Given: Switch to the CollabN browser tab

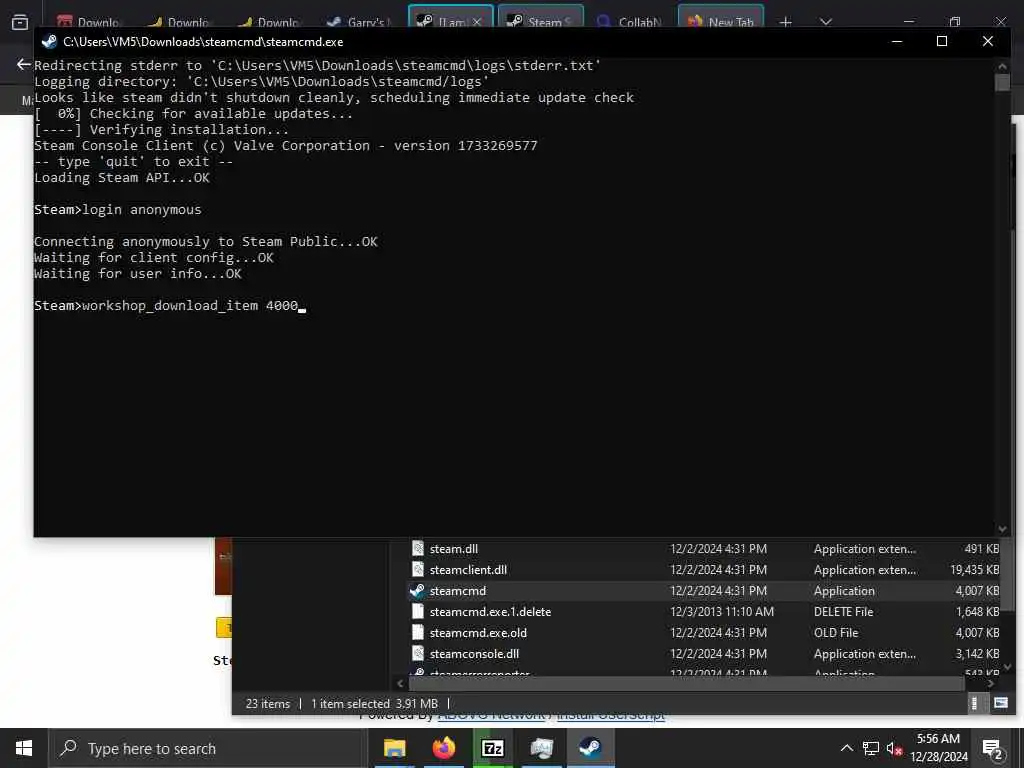Looking at the screenshot, I should coord(630,22).
